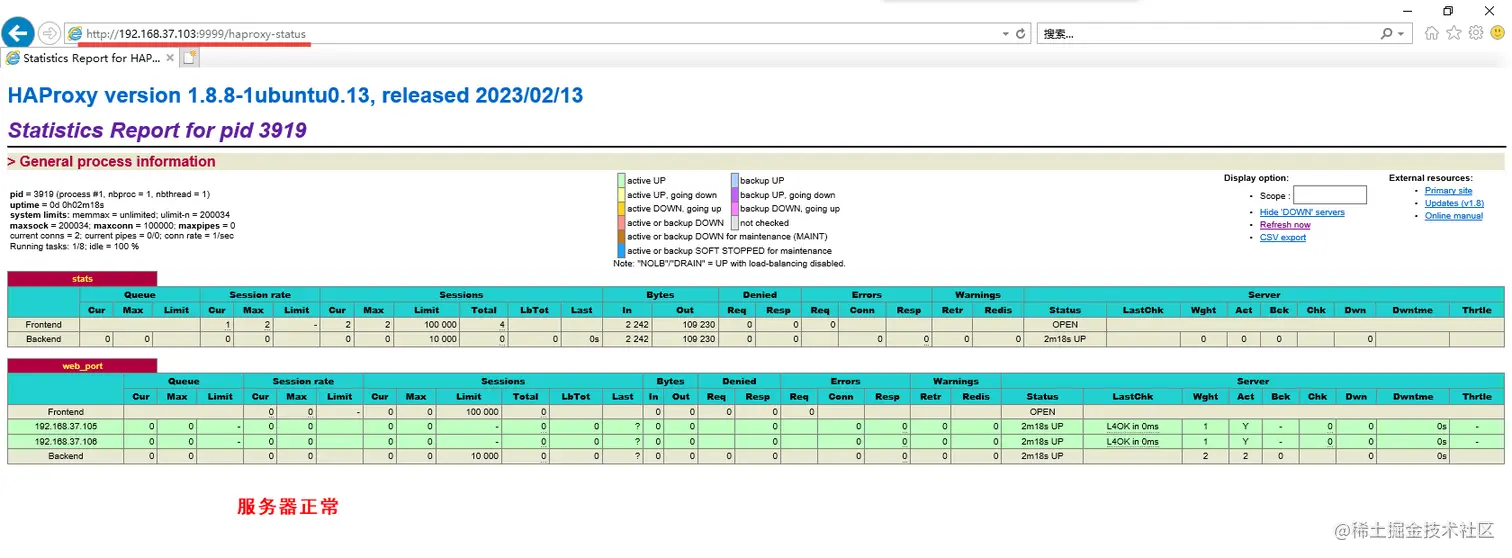The height and width of the screenshot is (558, 1512).
Task: Click the 'active or backup DOWN' legend swatch
Action: click(x=621, y=223)
